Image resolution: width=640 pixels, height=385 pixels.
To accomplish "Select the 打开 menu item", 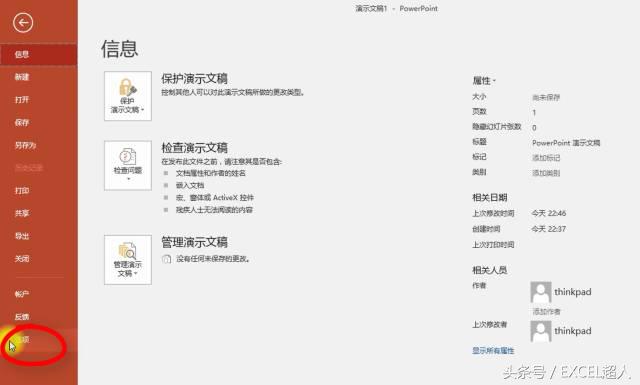I will (38, 100).
